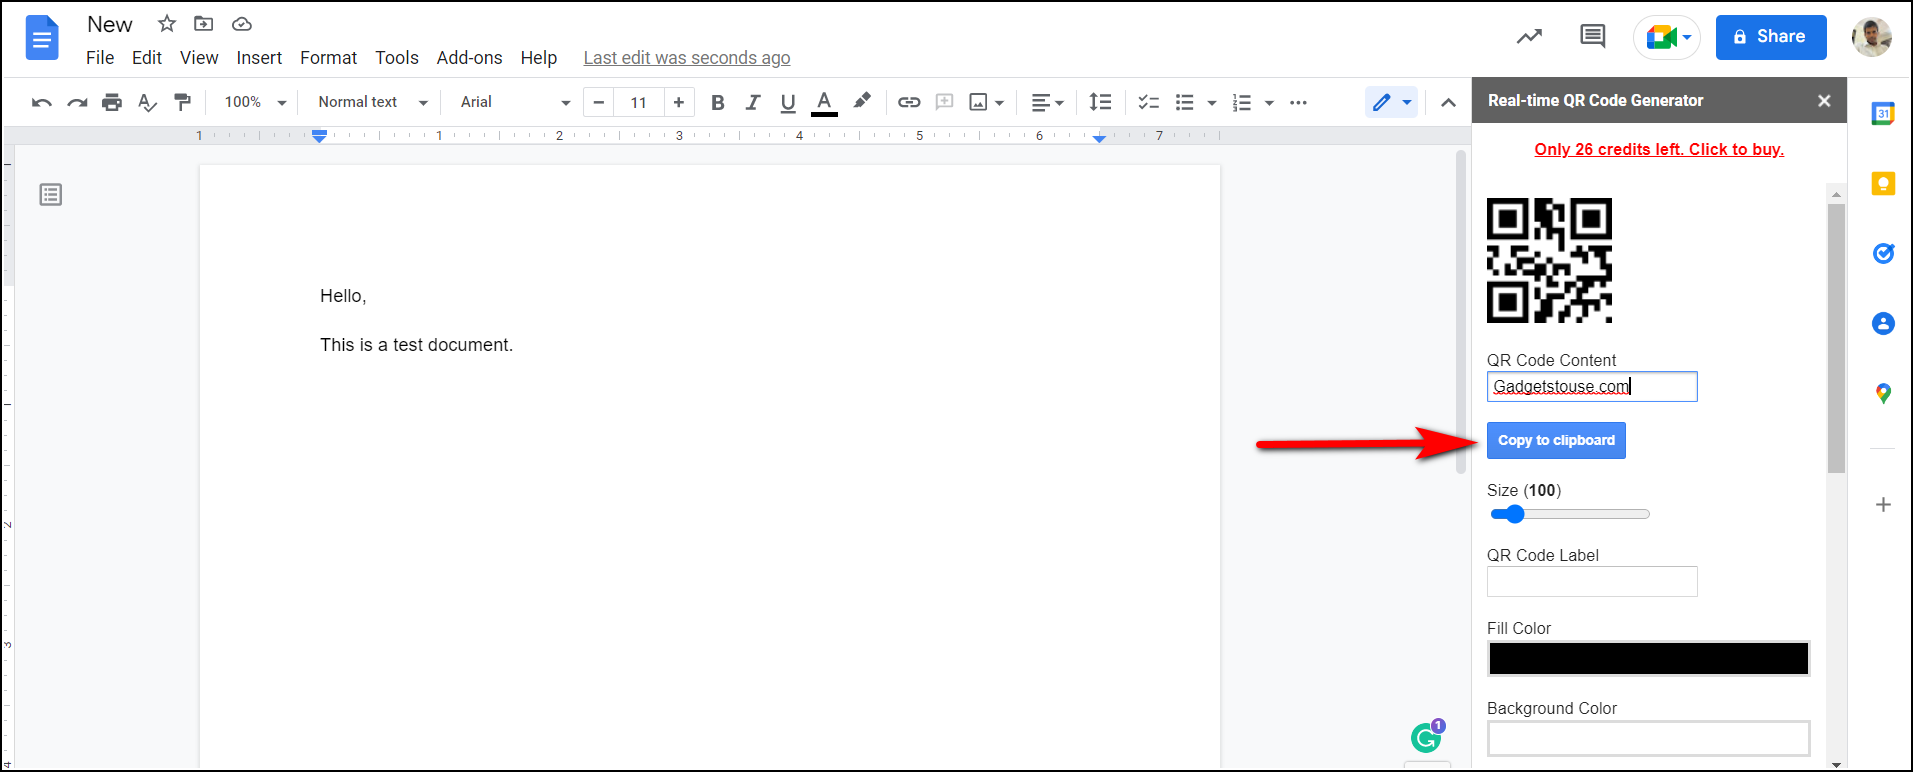Close the Real-time QR Code Generator panel
Screen dimensions: 1913x772
[x=1824, y=100]
